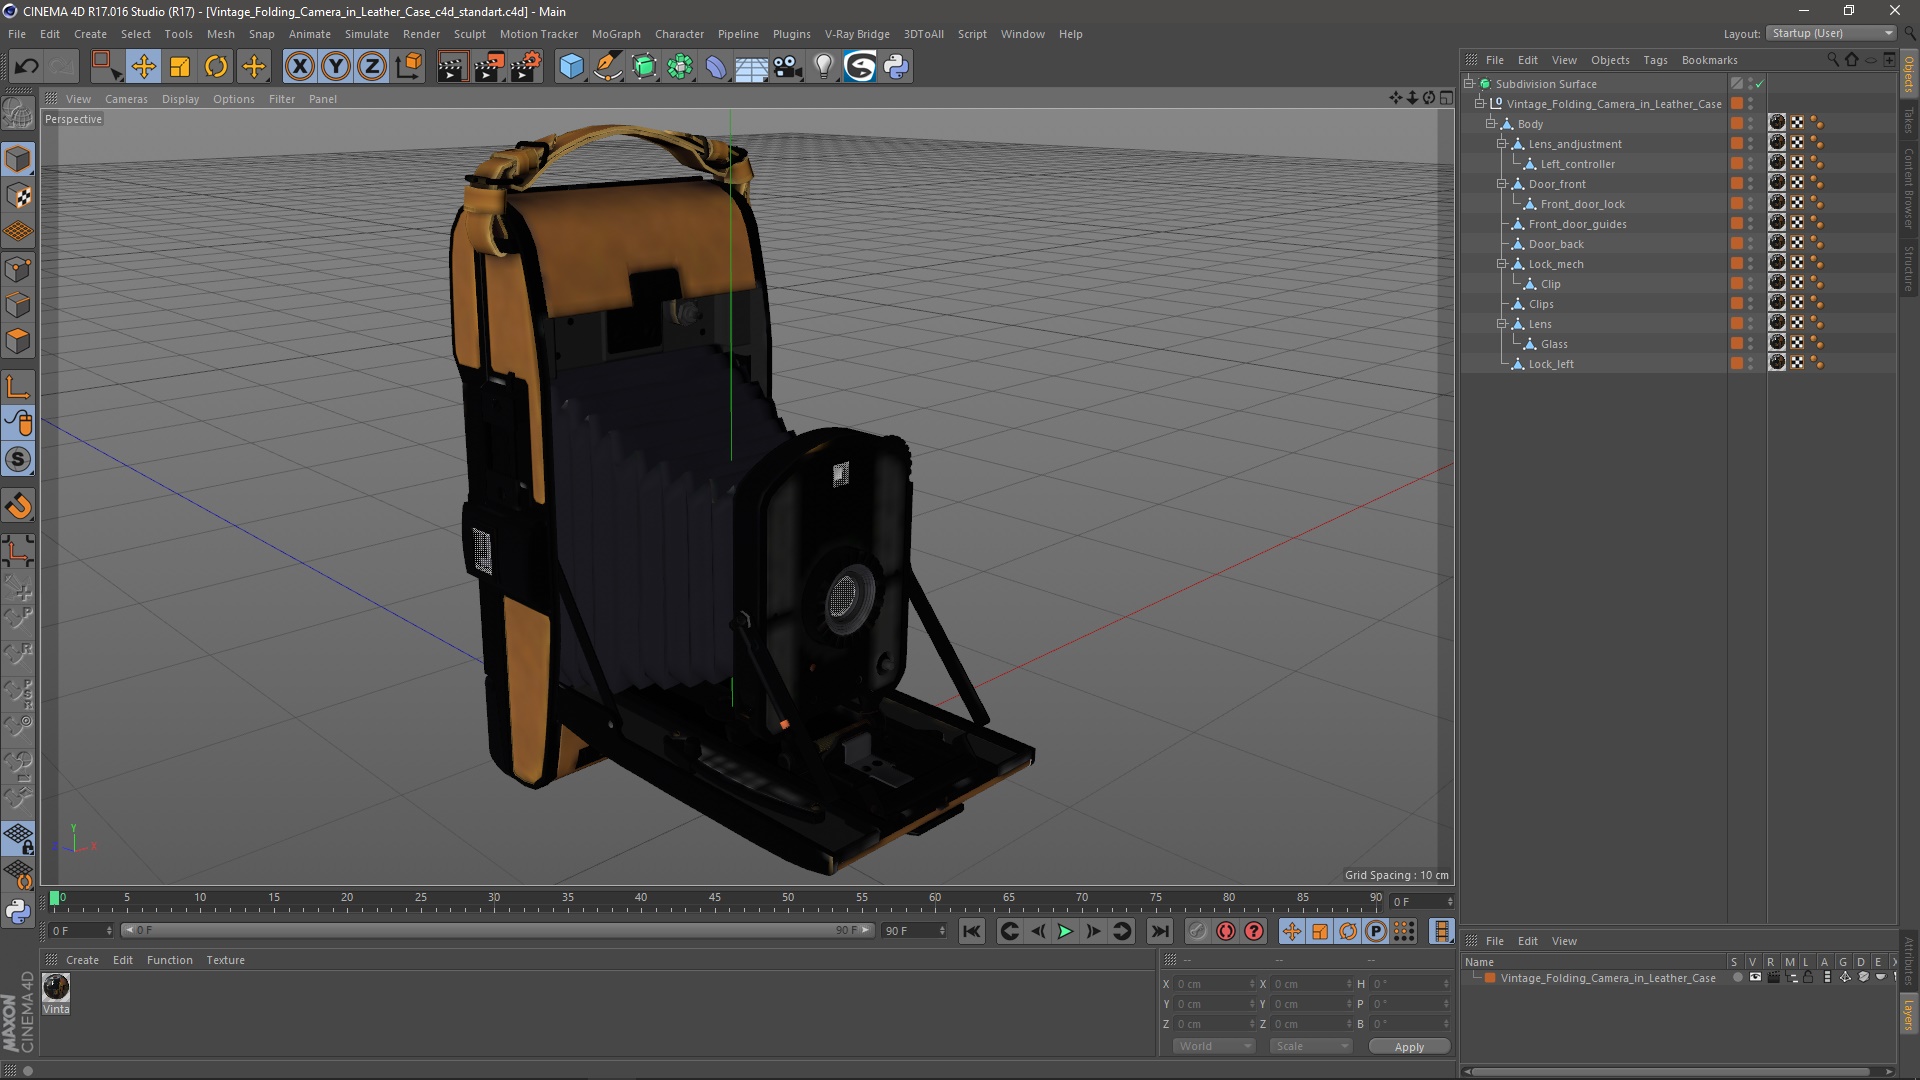1920x1080 pixels.
Task: Collapse the Body object node
Action: [x=1491, y=124]
